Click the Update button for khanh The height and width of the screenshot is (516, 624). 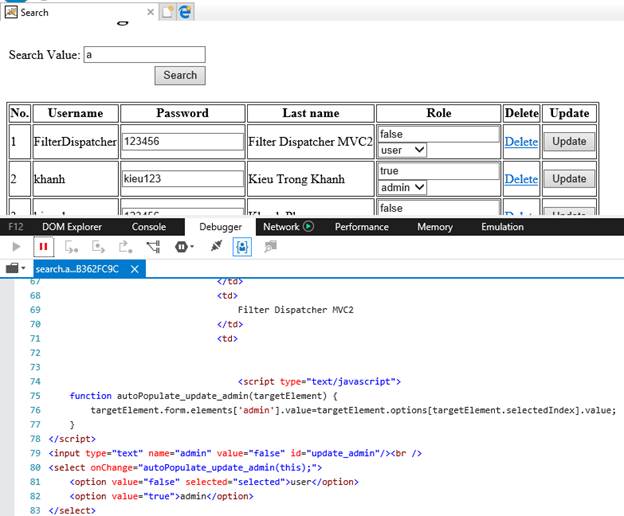(x=569, y=179)
